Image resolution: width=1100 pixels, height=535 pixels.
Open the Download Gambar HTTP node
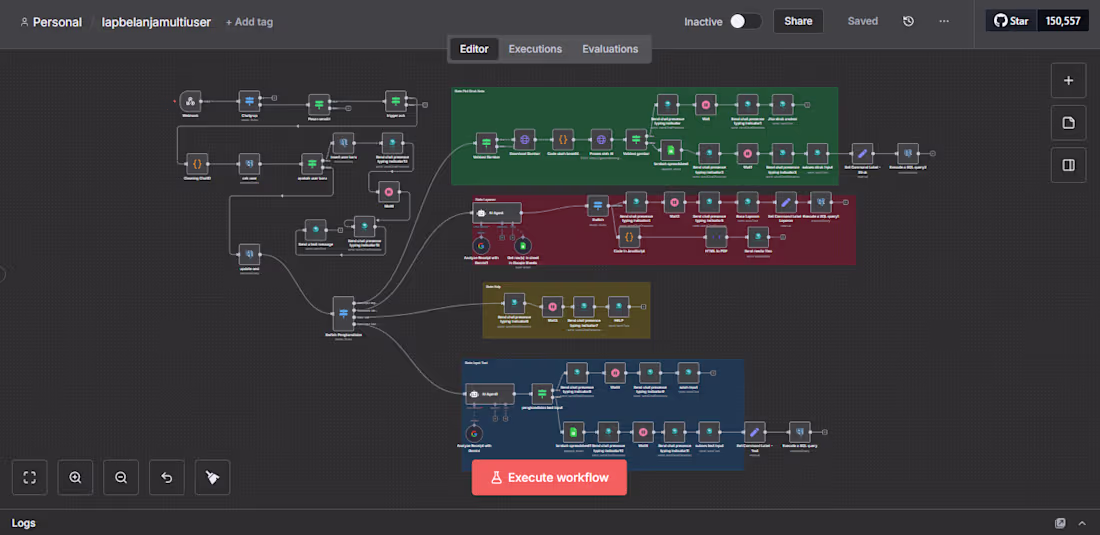pyautogui.click(x=524, y=140)
